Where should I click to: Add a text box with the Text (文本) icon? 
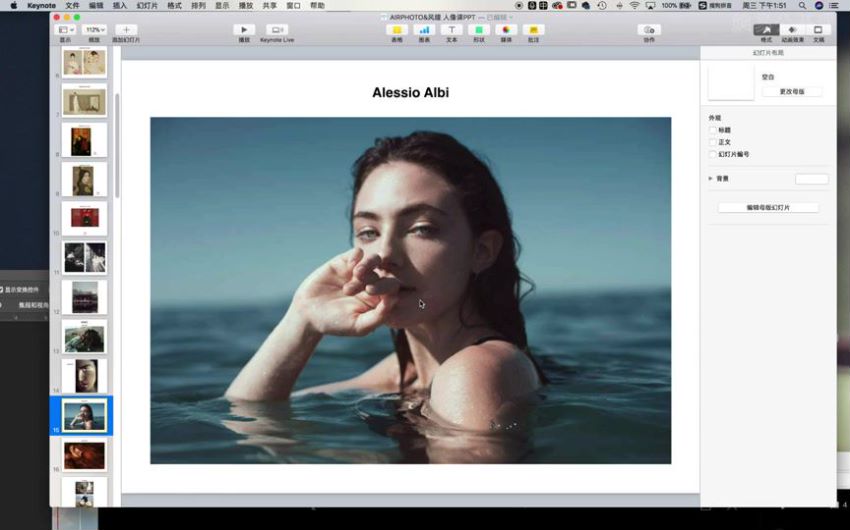click(452, 30)
